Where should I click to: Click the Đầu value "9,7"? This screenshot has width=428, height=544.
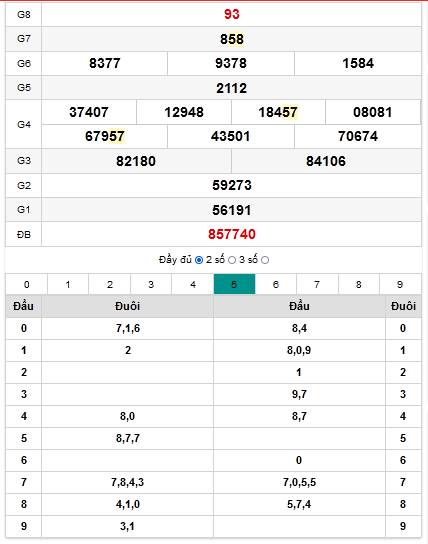299,394
